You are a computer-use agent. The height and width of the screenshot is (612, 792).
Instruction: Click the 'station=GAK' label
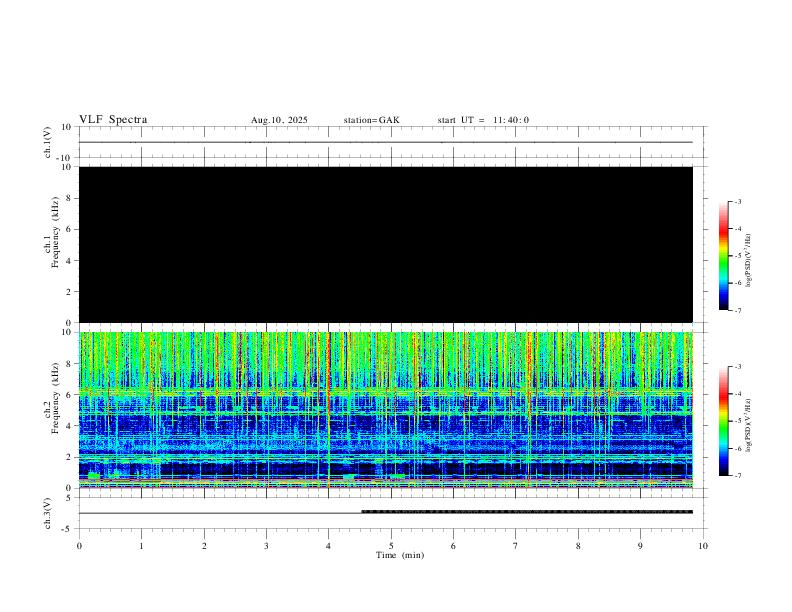(x=372, y=120)
